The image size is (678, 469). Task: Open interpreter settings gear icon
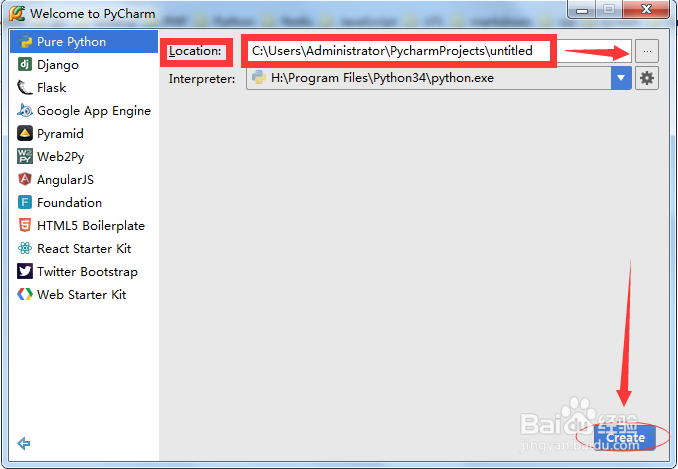647,78
